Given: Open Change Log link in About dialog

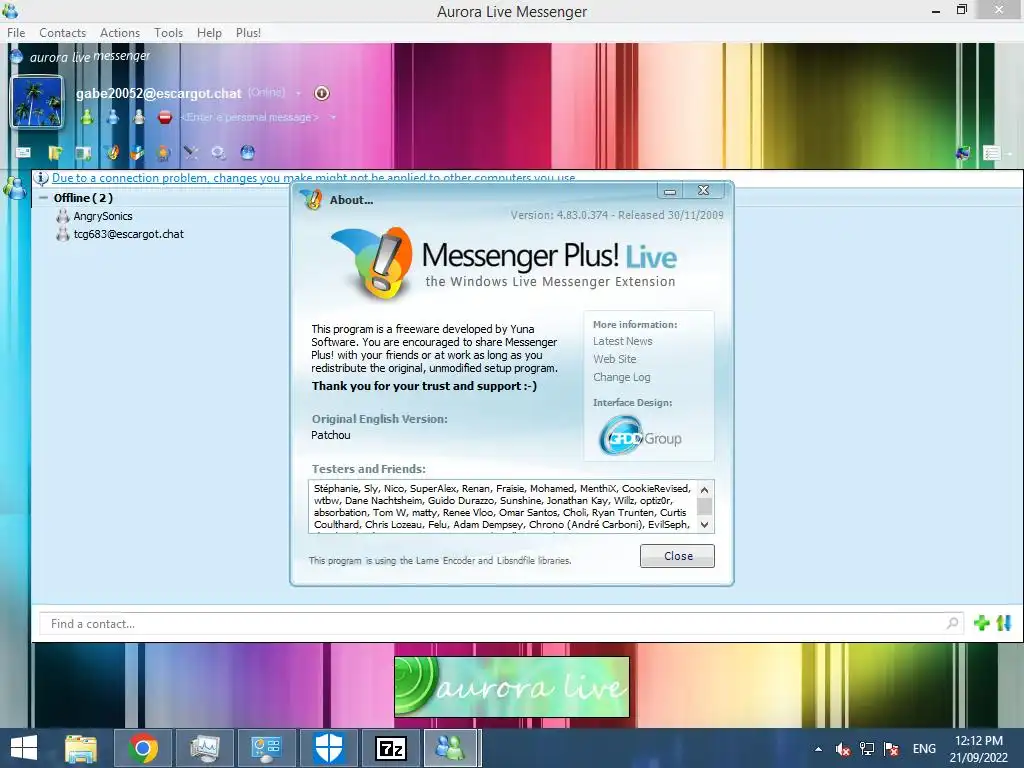Looking at the screenshot, I should point(621,377).
